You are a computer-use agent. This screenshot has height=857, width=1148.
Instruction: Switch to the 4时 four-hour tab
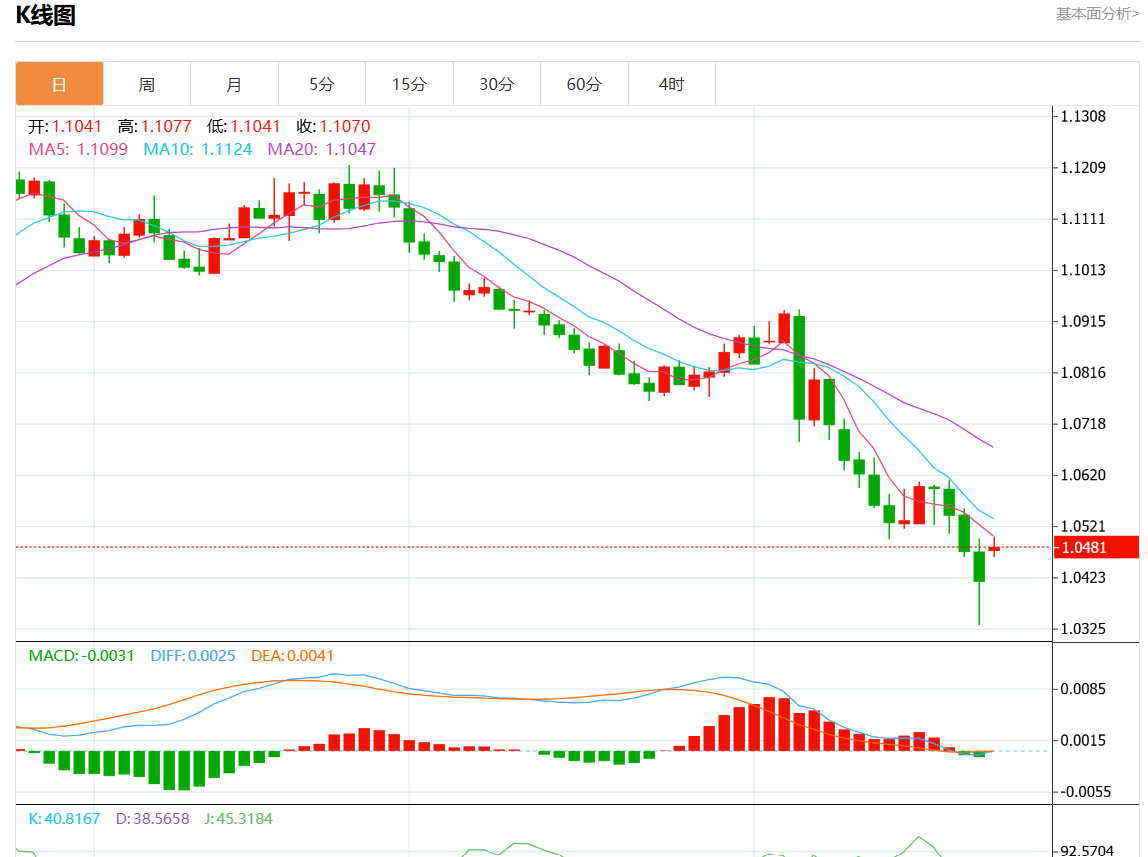(672, 84)
